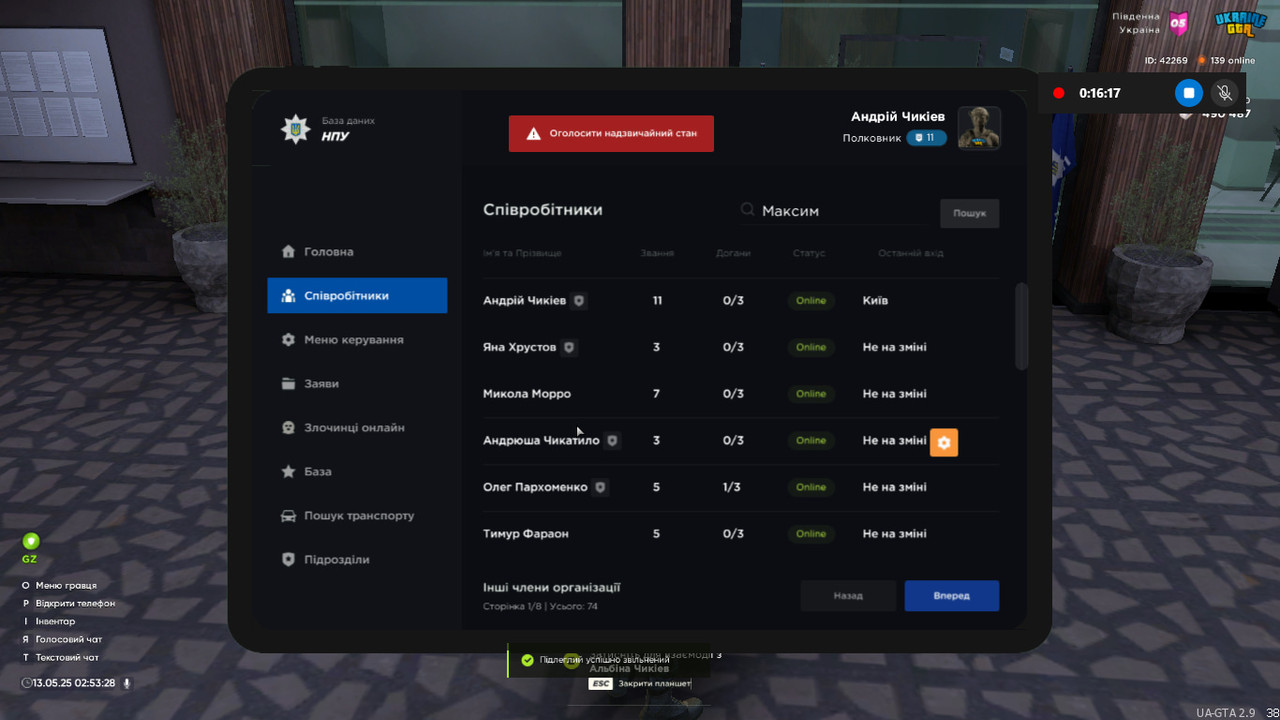Click the Відкрити телефон hotkey hint
The width and height of the screenshot is (1280, 720).
click(68, 604)
